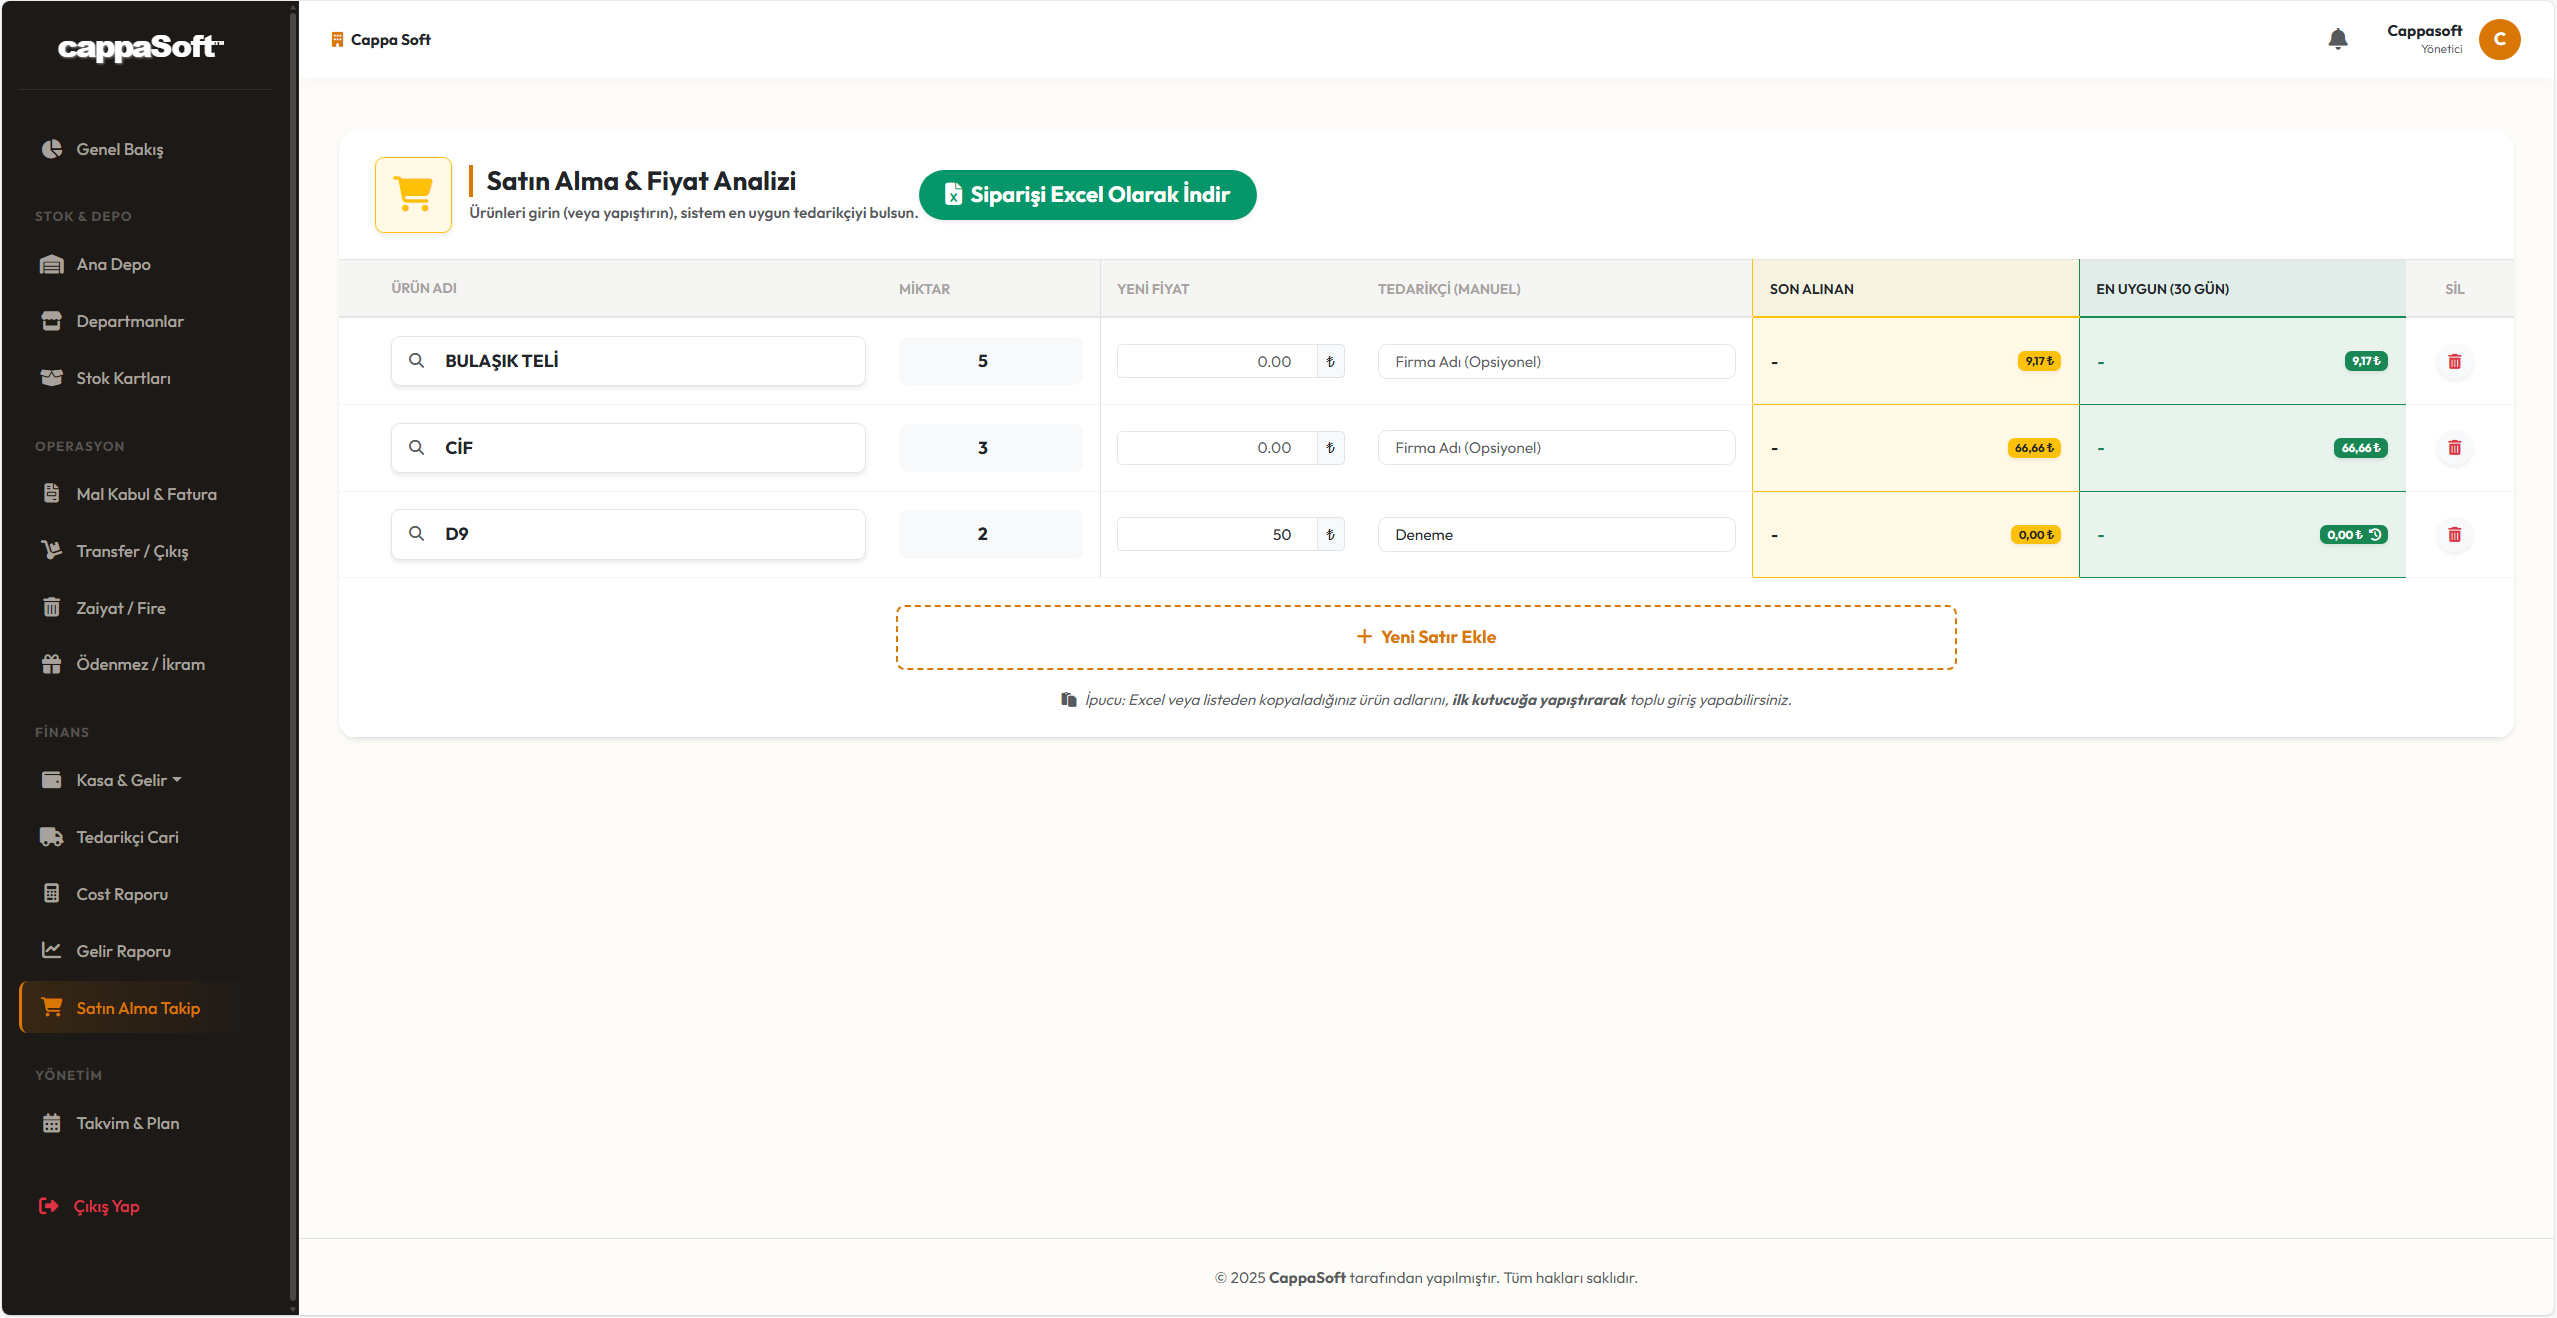Click the 9,17₺ yellow last purchase badge
Image resolution: width=2557 pixels, height=1318 pixels.
click(x=2038, y=361)
